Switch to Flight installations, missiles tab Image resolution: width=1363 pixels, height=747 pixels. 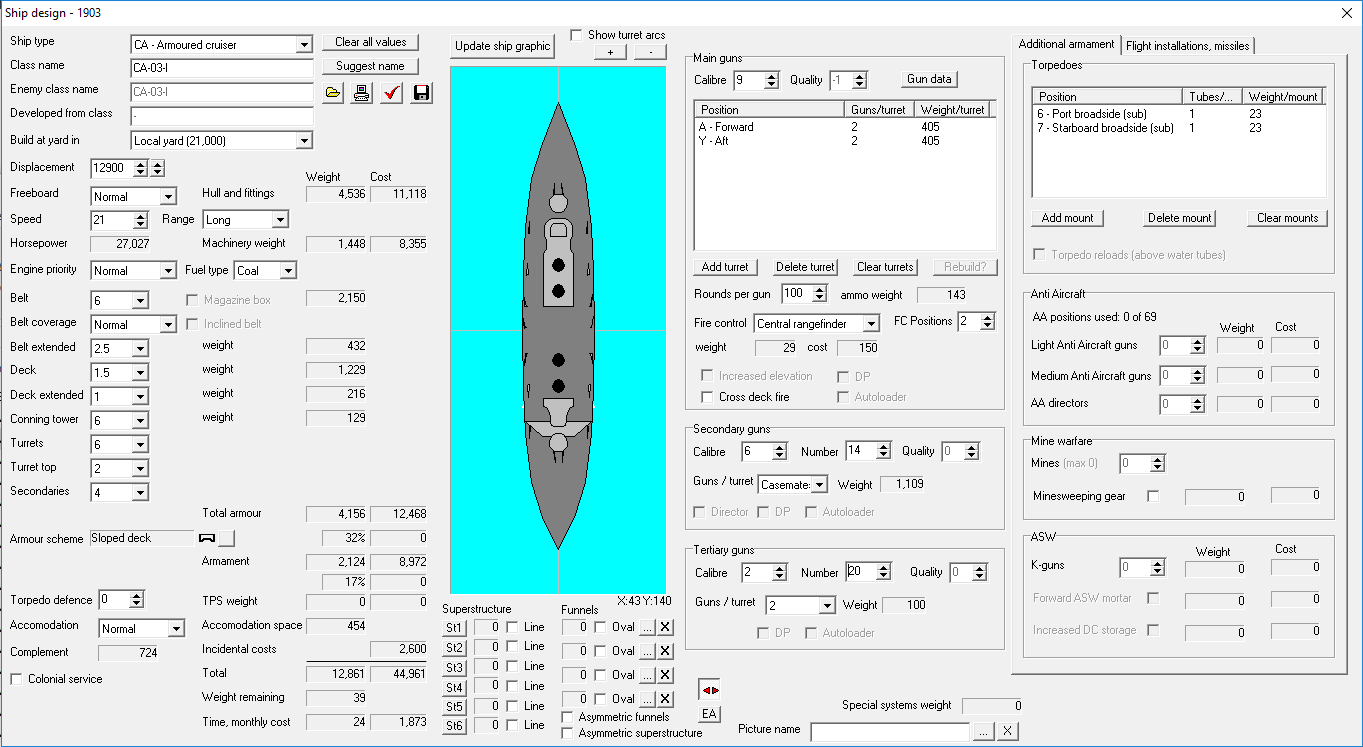coord(1187,45)
